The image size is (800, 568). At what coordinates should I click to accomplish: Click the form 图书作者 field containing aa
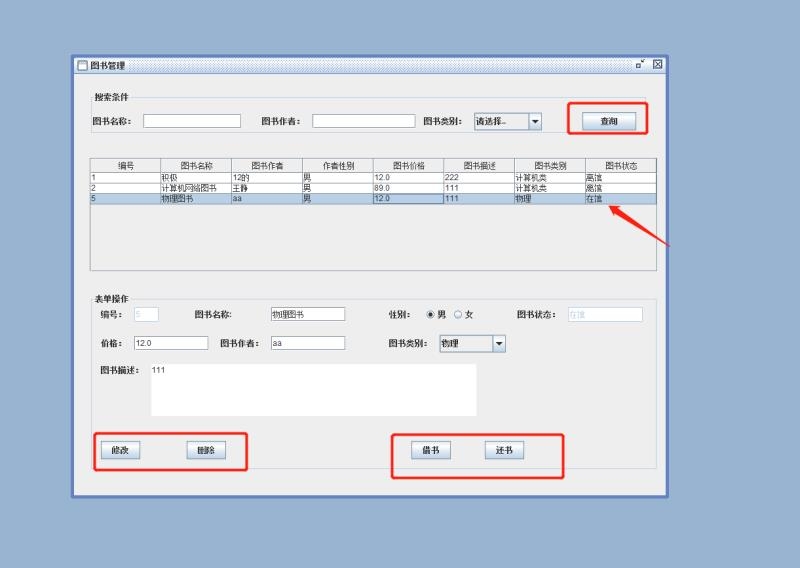point(308,343)
